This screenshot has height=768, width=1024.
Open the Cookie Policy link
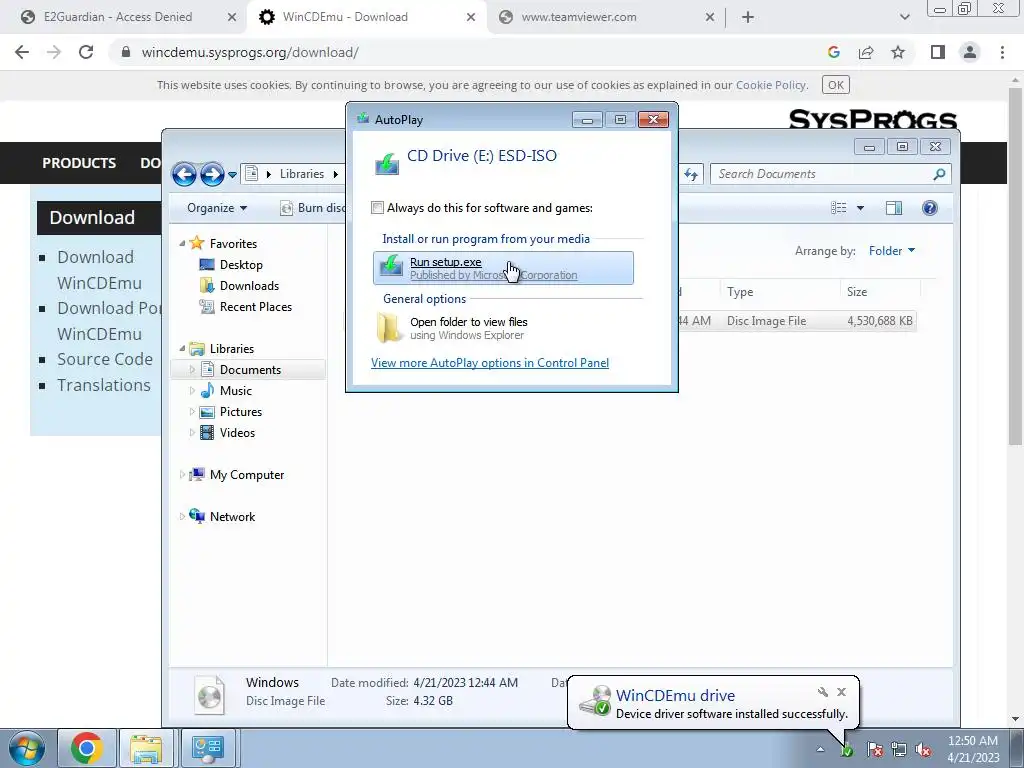[x=771, y=85]
